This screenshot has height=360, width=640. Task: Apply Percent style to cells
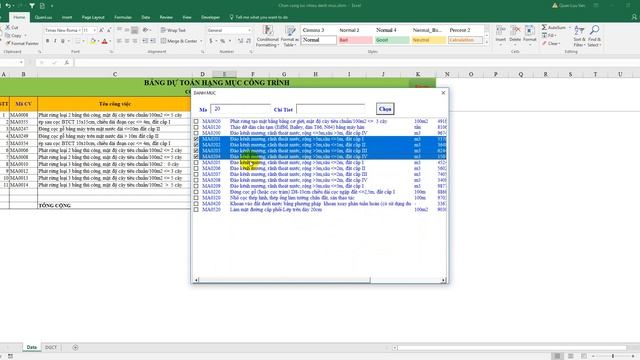(x=222, y=41)
